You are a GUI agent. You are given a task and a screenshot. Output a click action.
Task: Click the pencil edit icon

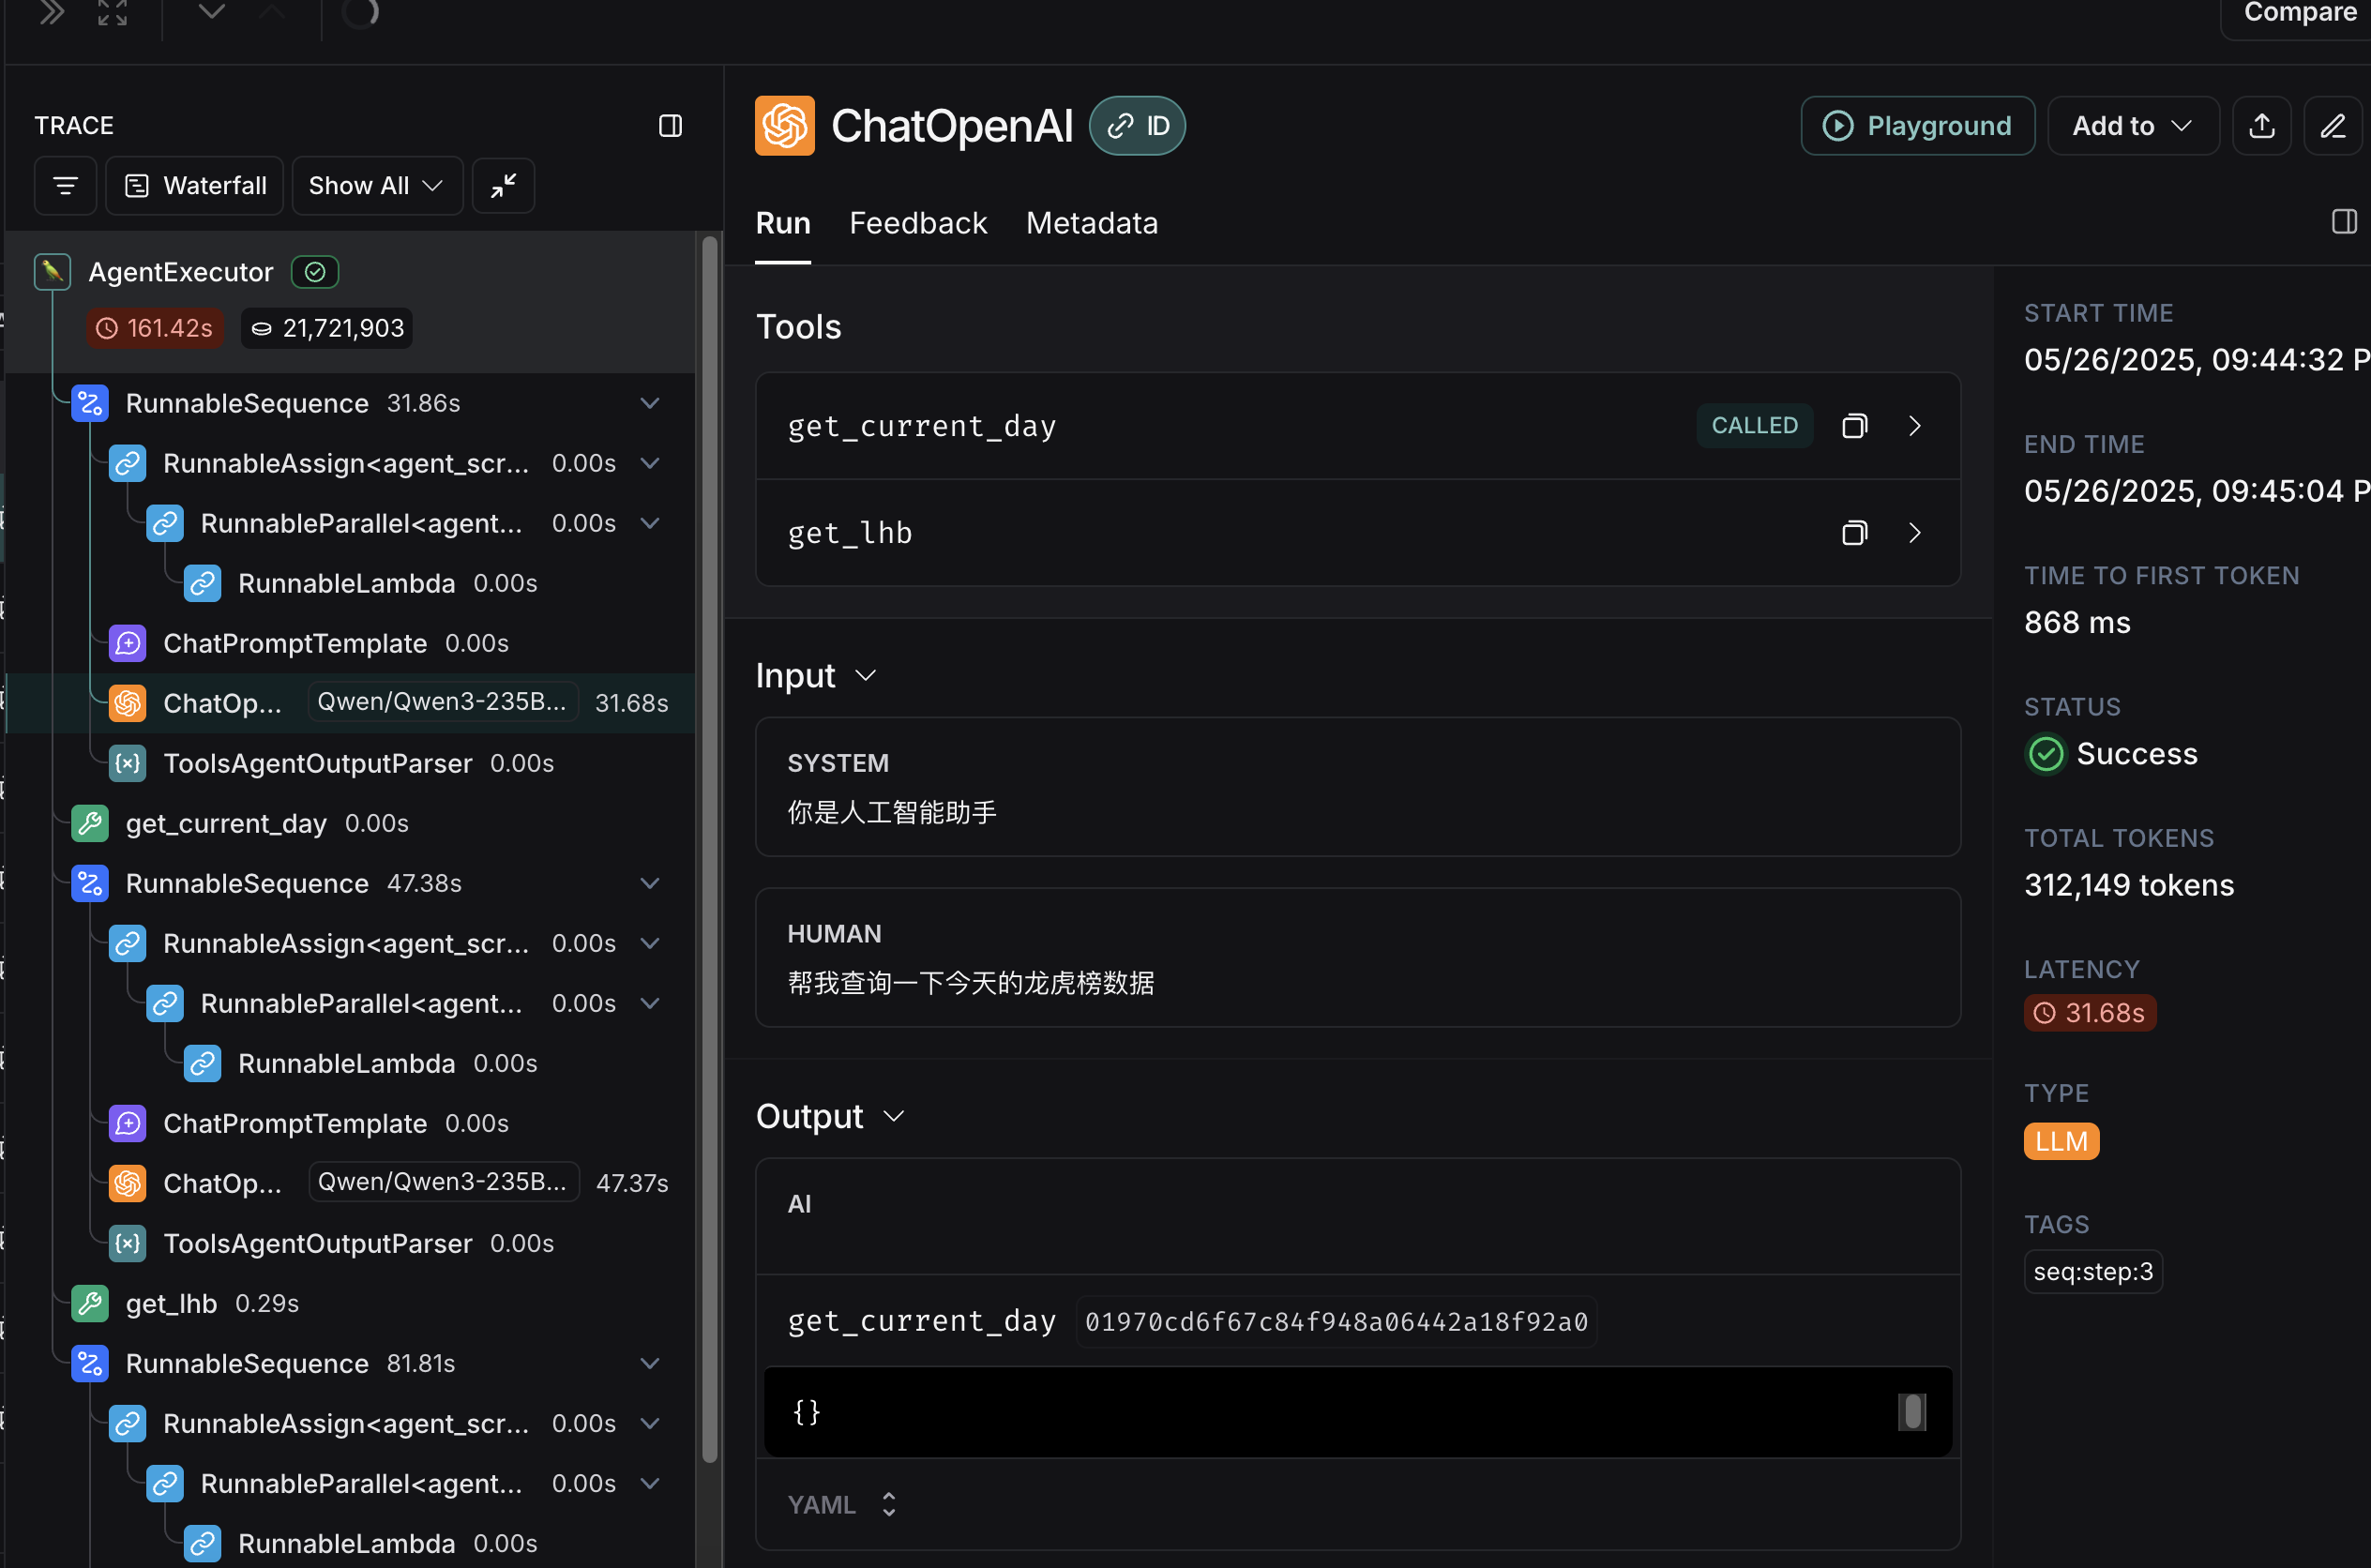[2332, 126]
